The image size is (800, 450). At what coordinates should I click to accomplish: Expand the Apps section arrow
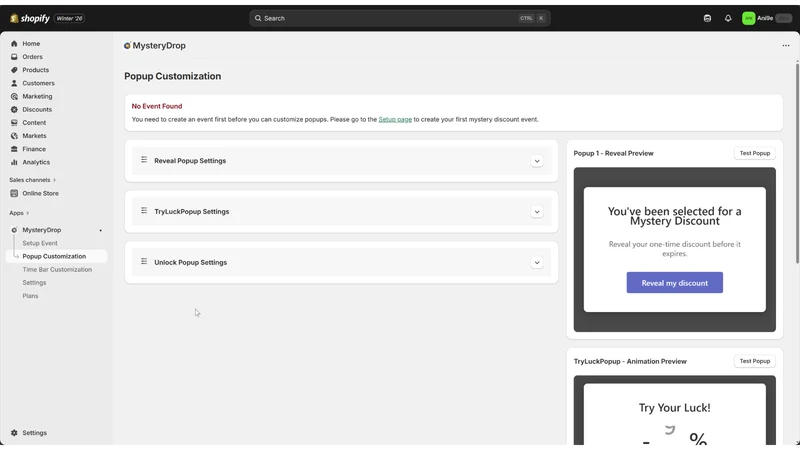pos(28,213)
